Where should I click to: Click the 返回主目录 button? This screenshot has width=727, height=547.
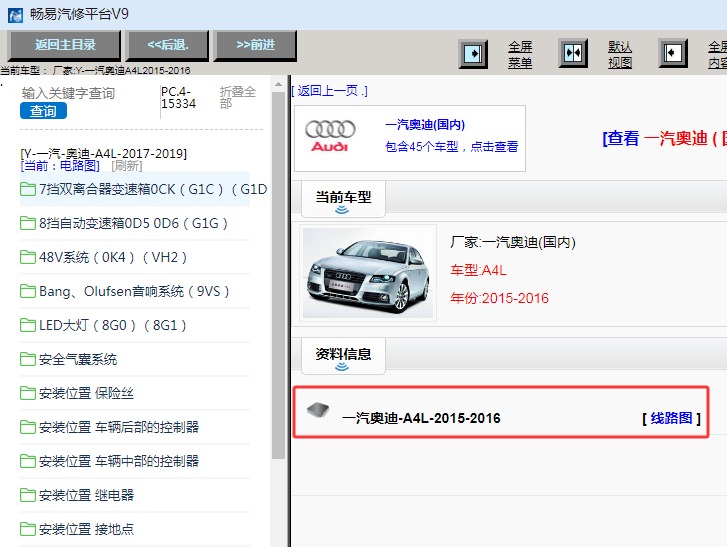64,45
